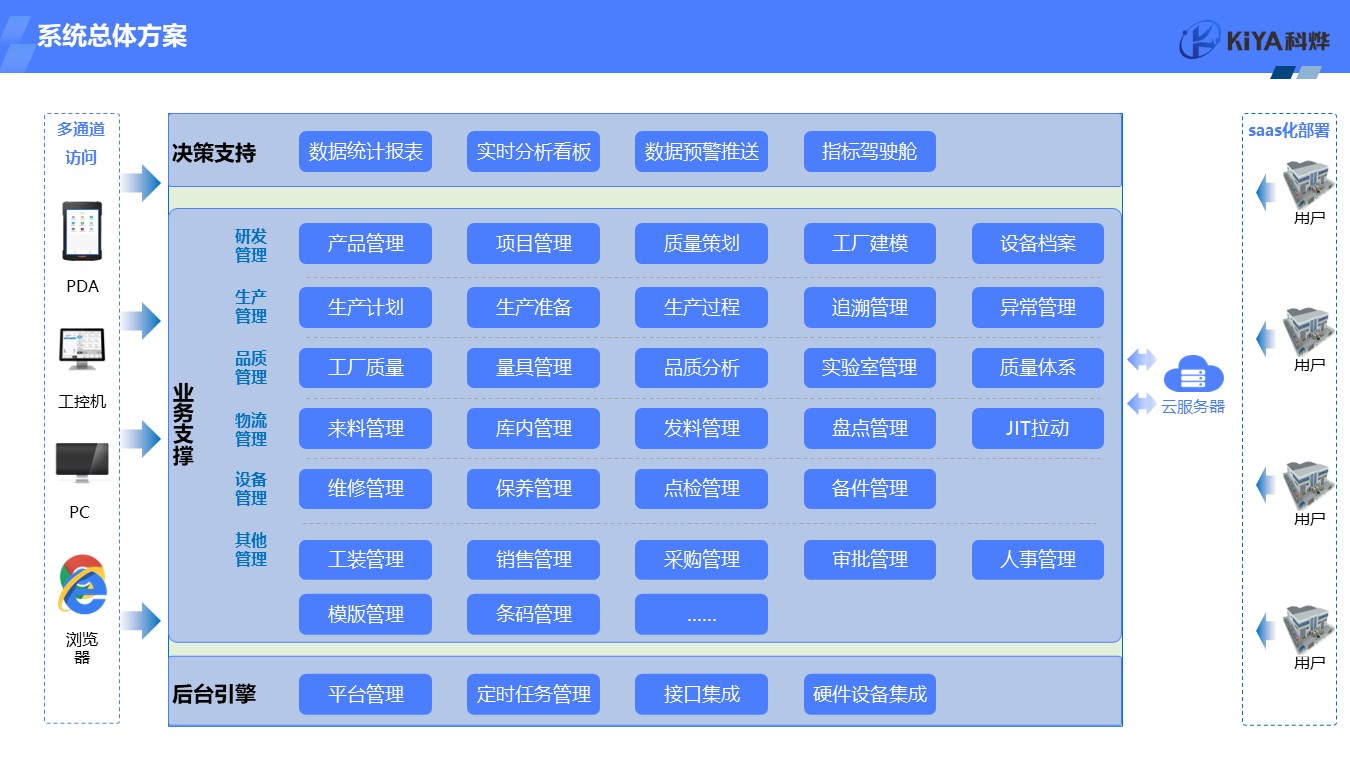Open the 硬件设备集成 module
Viewport: 1350px width, 759px height.
coord(869,694)
